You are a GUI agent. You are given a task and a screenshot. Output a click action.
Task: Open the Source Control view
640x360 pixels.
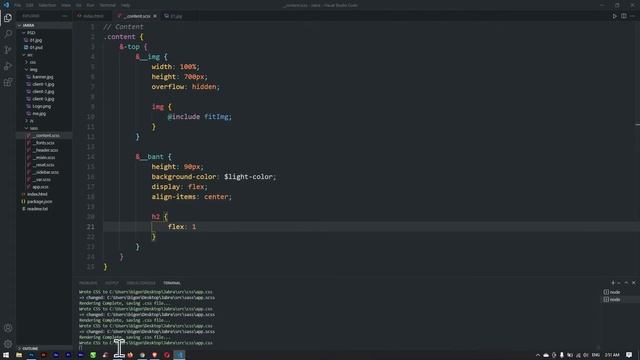[8, 50]
